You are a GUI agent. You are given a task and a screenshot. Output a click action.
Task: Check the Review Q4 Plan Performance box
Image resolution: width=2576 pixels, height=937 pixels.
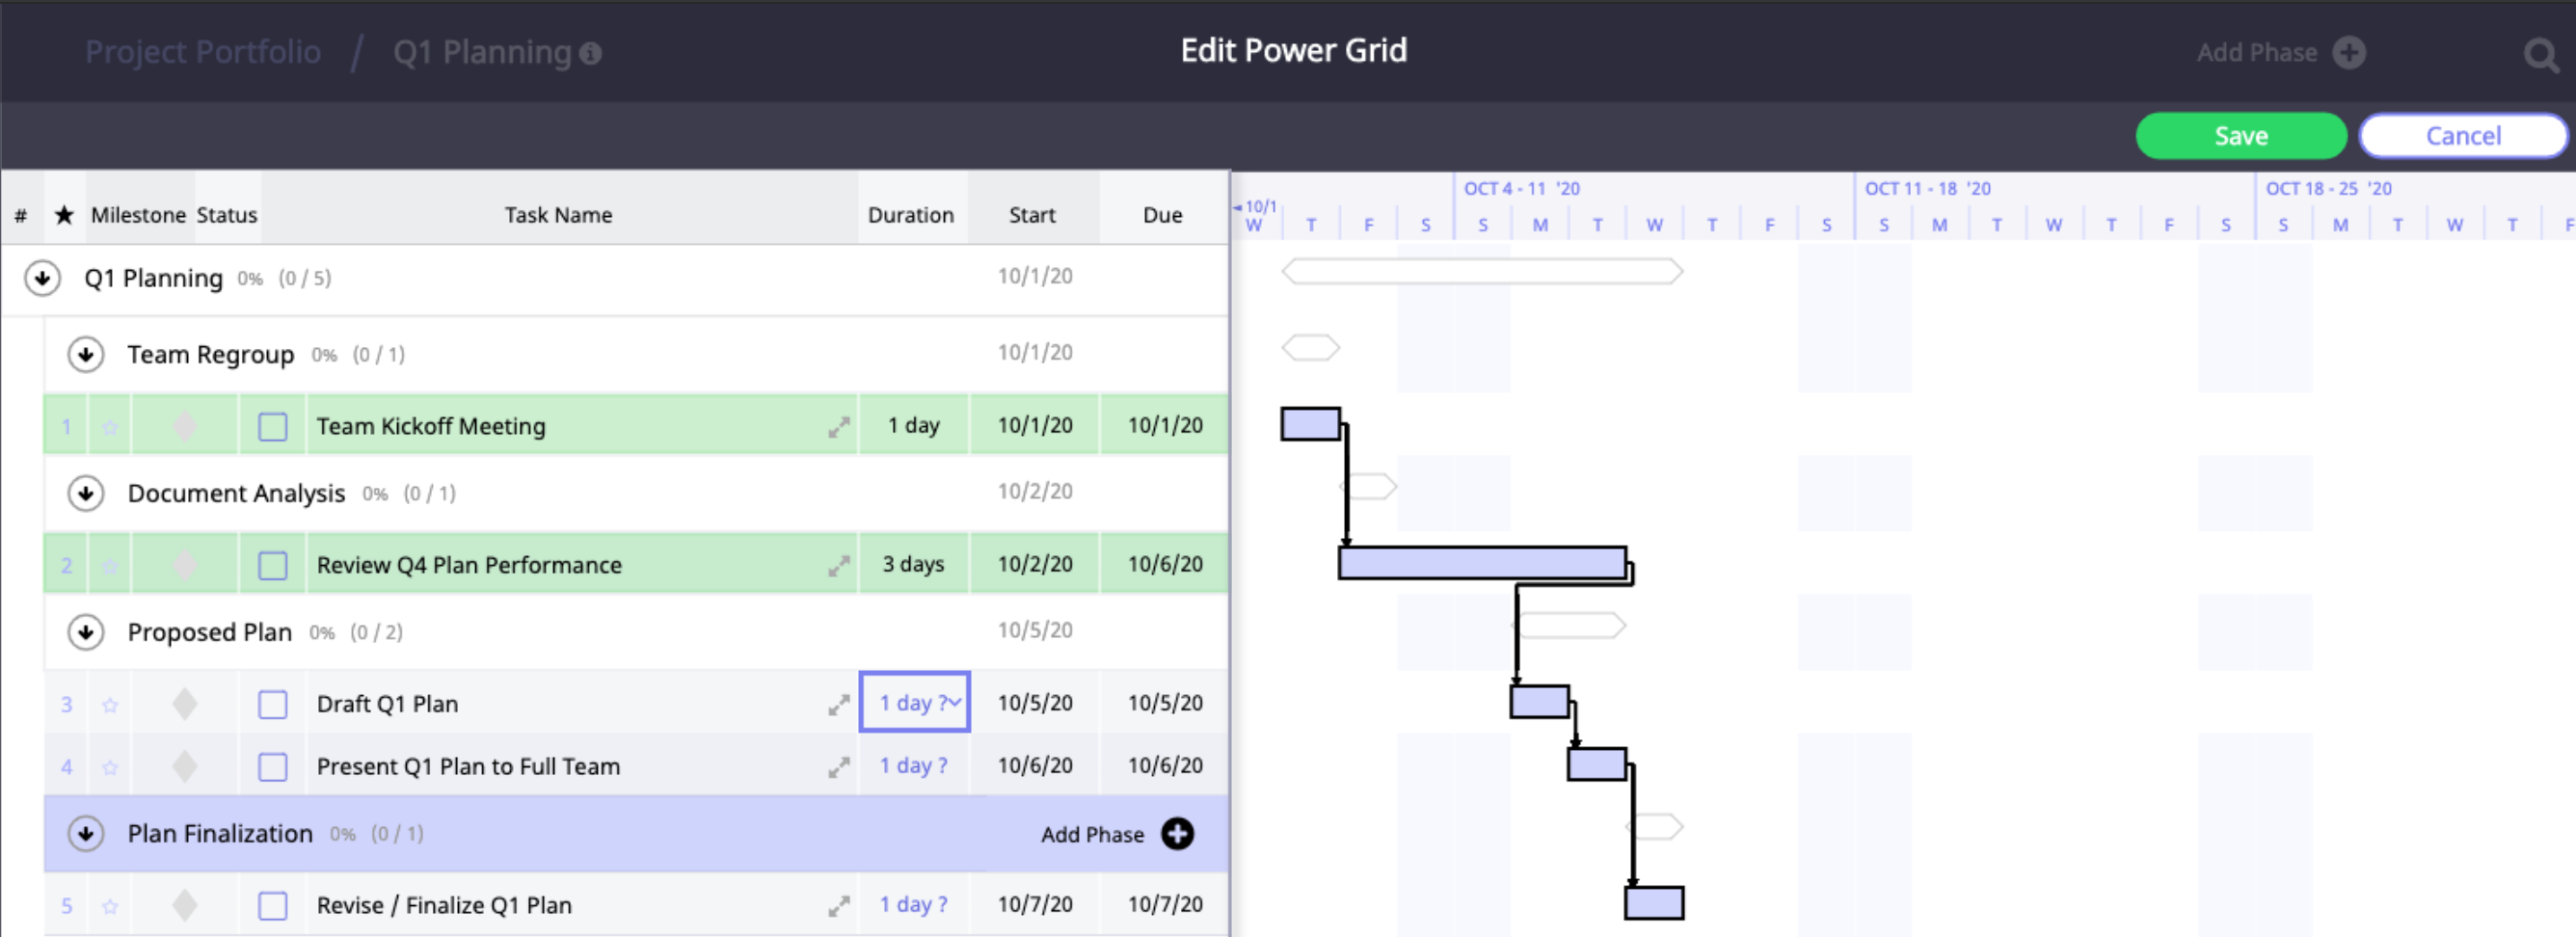point(272,566)
